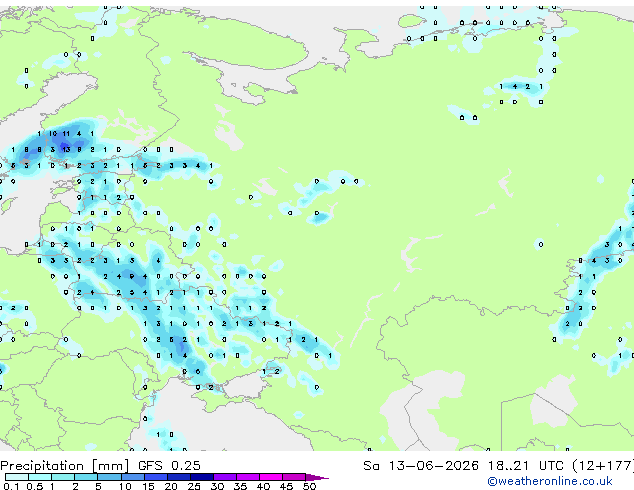Viewport: 634px width, 490px height.
Task: Select the legend label '25'
Action: click(194, 486)
